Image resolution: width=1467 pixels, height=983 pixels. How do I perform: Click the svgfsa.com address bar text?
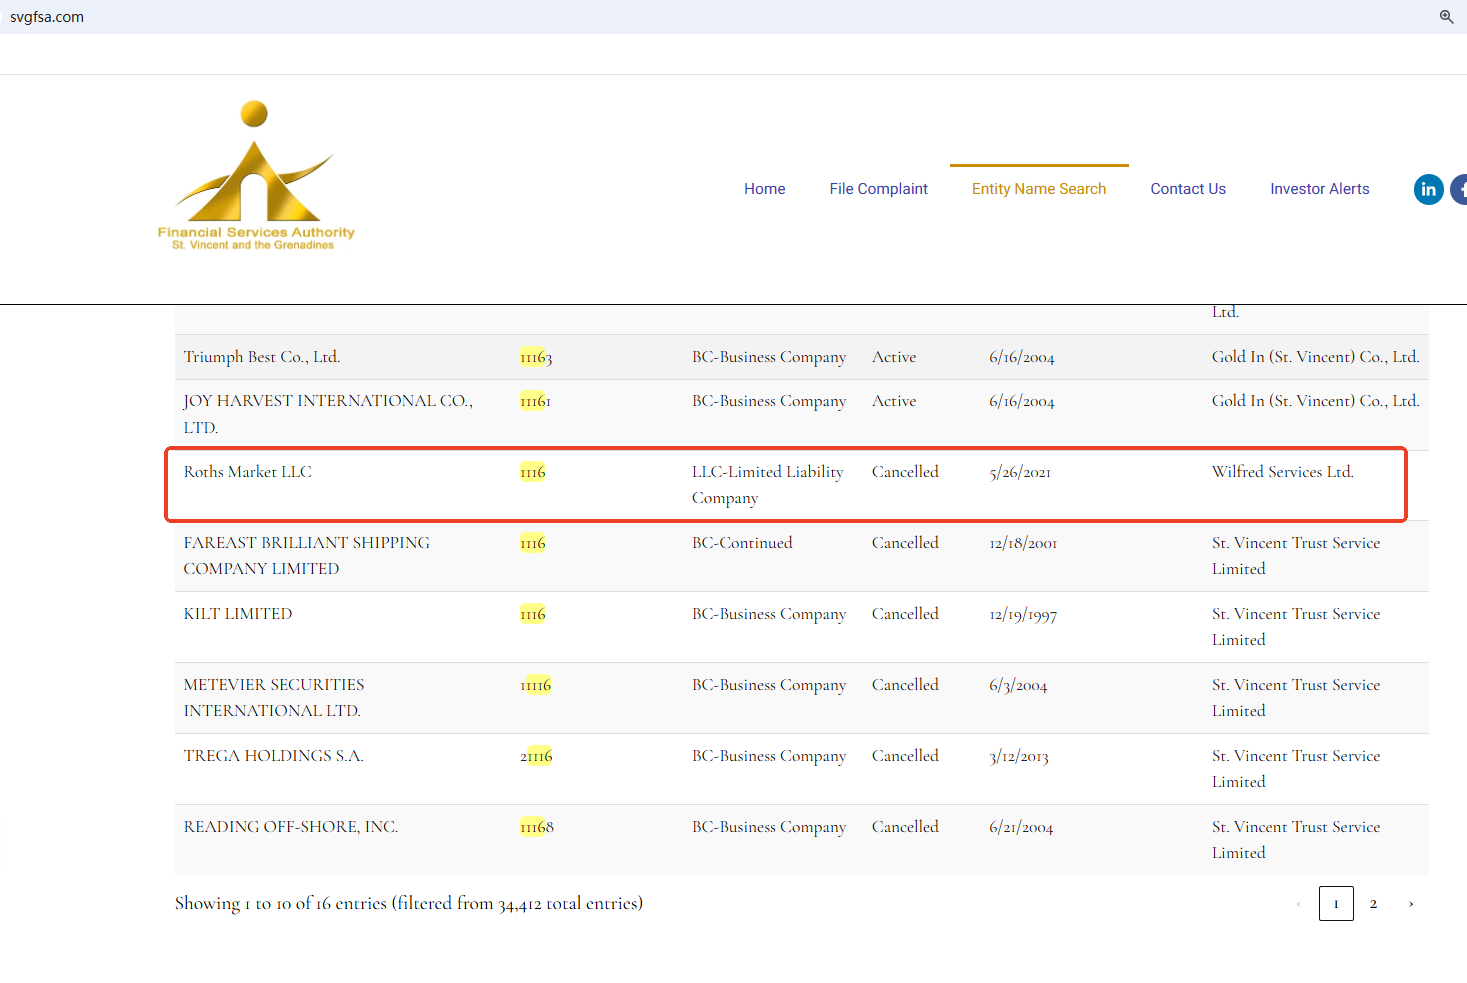47,17
